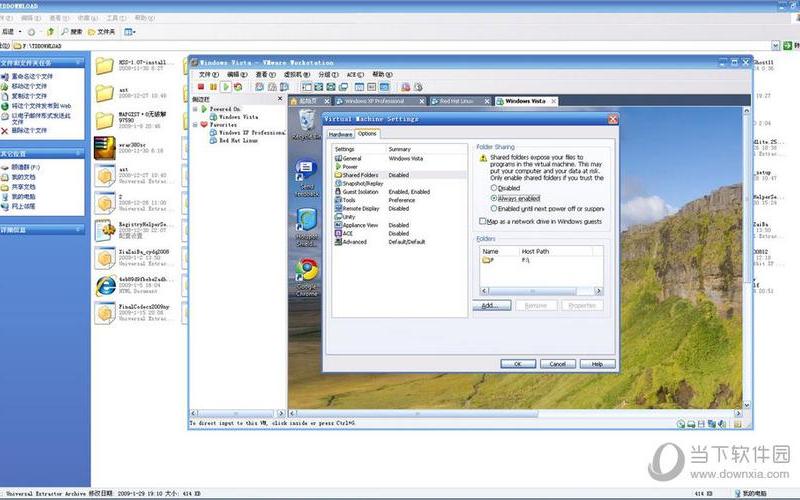Switch to the Hardware tab in settings
800x500 pixels.
pos(340,134)
